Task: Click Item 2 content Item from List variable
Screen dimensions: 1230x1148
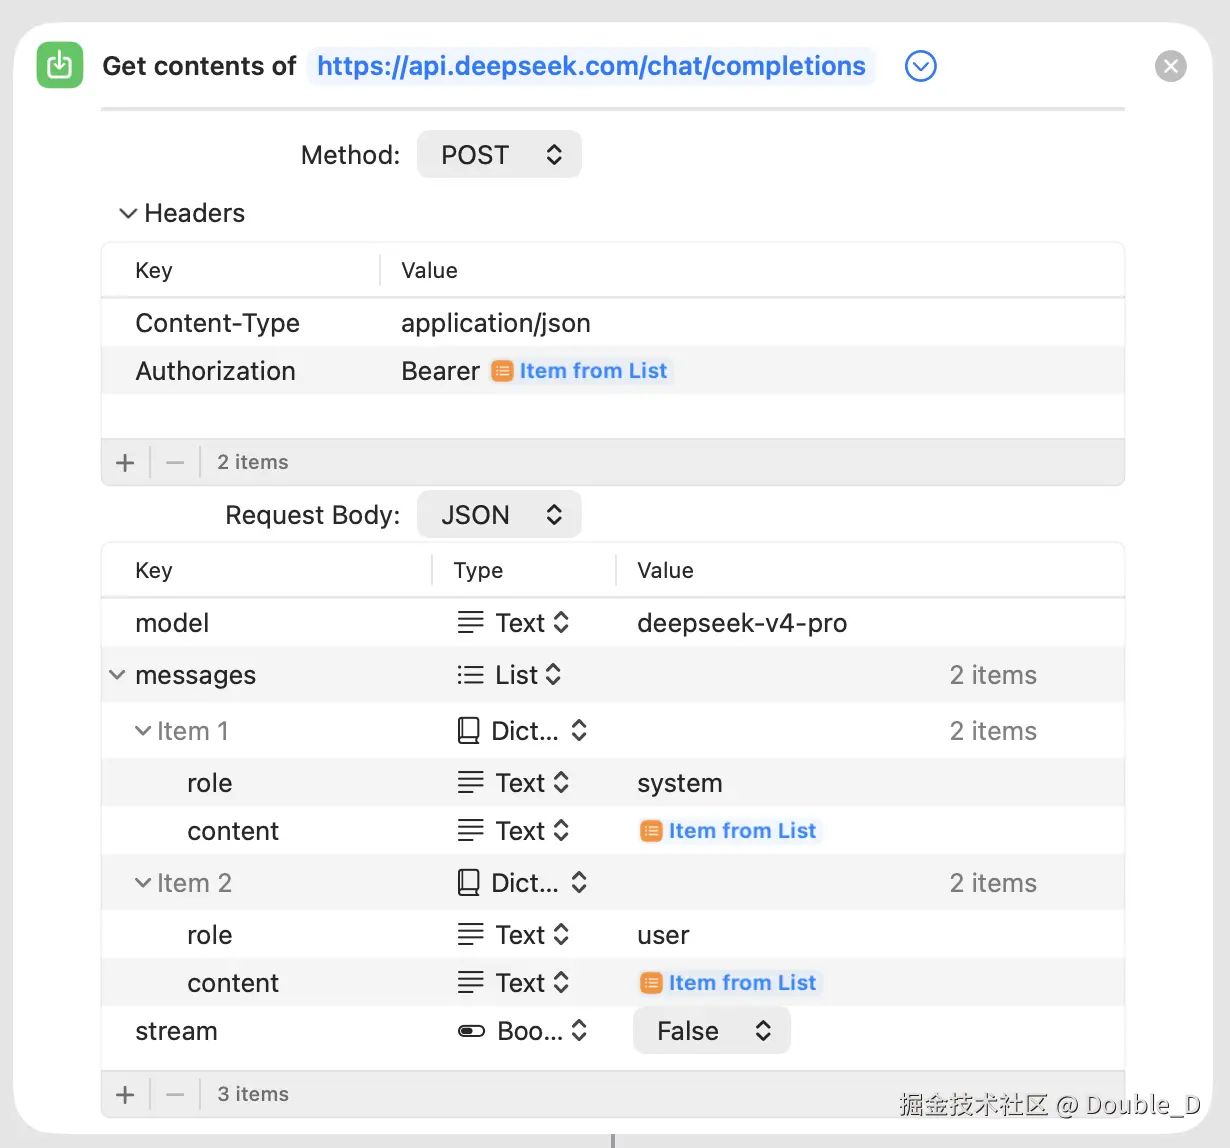Action: pyautogui.click(x=730, y=983)
